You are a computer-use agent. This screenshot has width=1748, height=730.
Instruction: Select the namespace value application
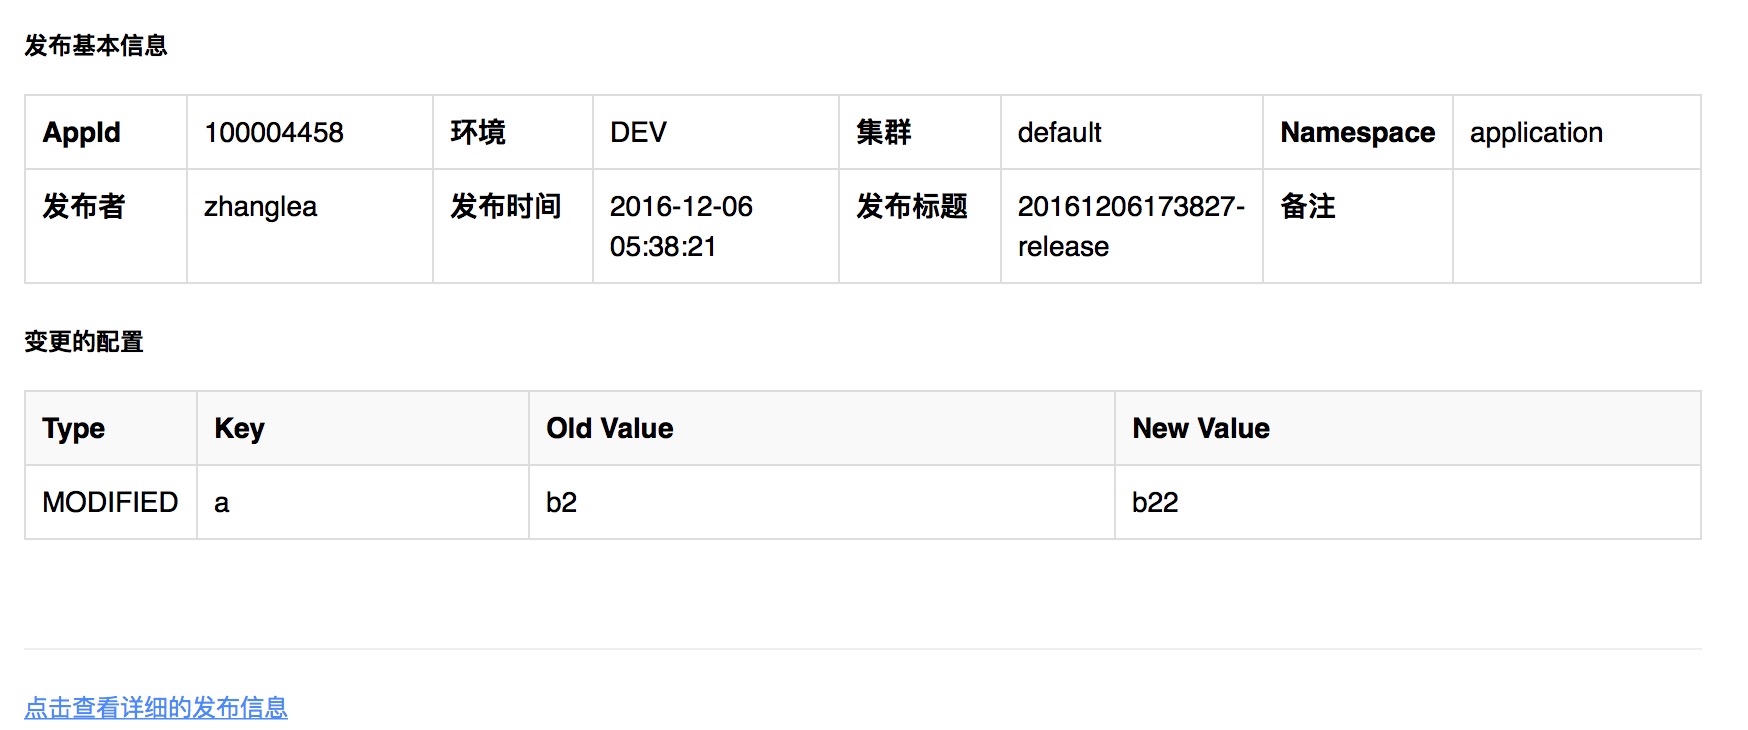1536,133
